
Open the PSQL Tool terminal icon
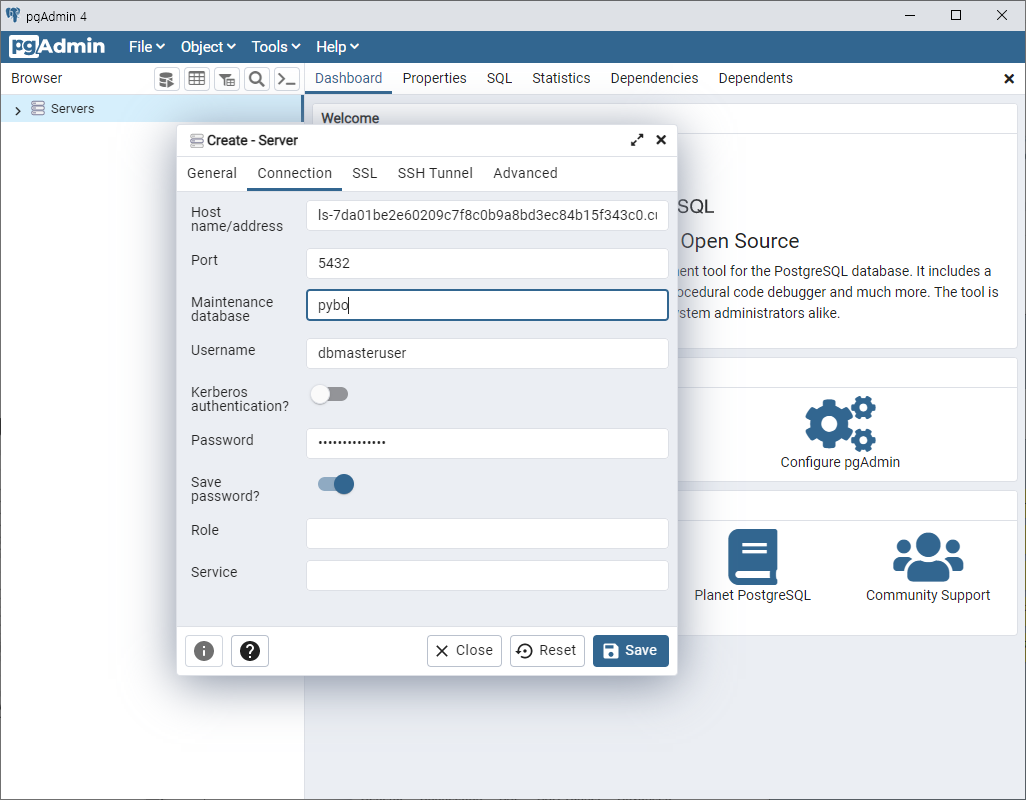pyautogui.click(x=287, y=79)
